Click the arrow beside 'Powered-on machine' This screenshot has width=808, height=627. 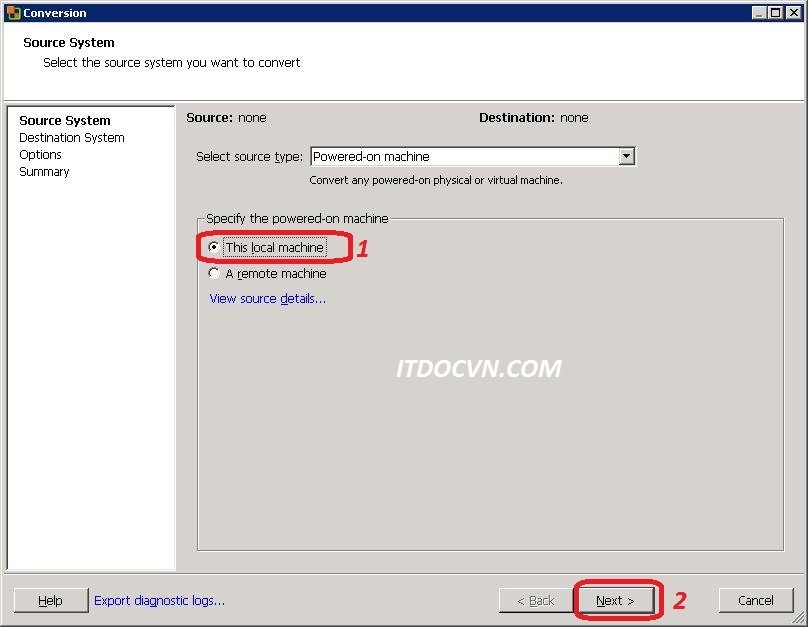(626, 156)
